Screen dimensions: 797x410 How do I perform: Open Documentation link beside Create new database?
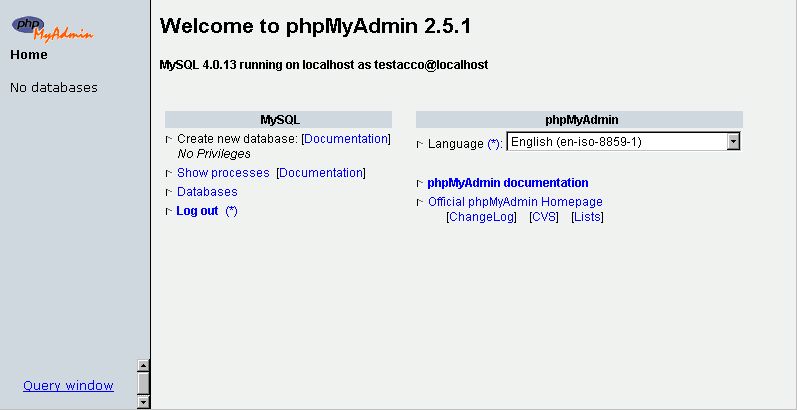pyautogui.click(x=346, y=139)
